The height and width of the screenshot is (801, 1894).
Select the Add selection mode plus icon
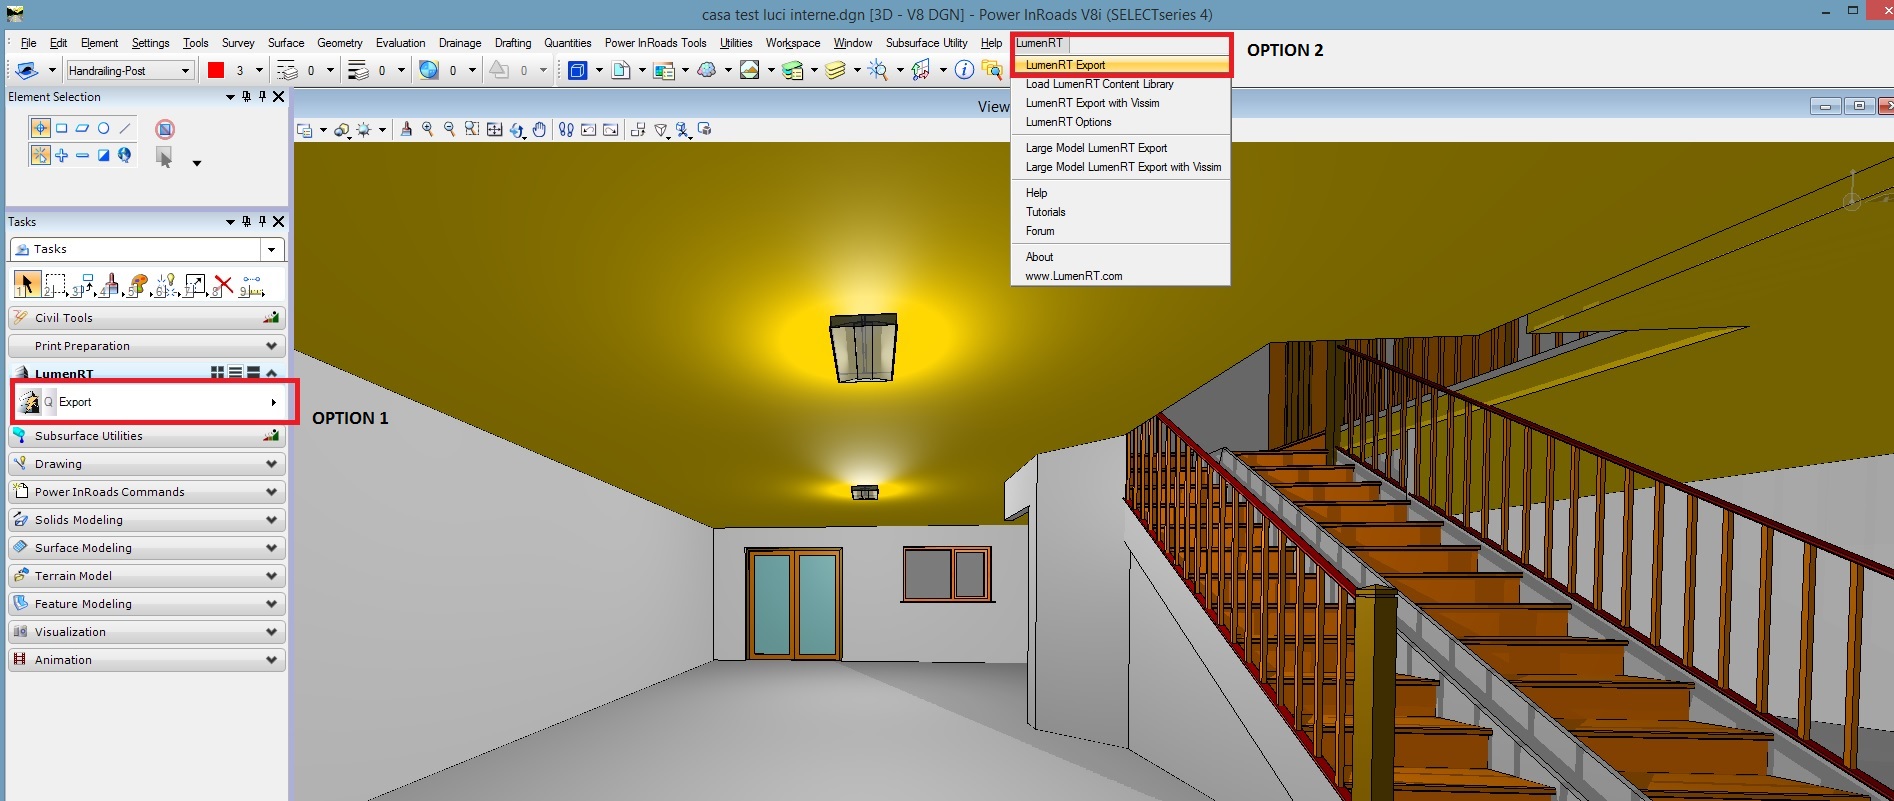coord(61,155)
